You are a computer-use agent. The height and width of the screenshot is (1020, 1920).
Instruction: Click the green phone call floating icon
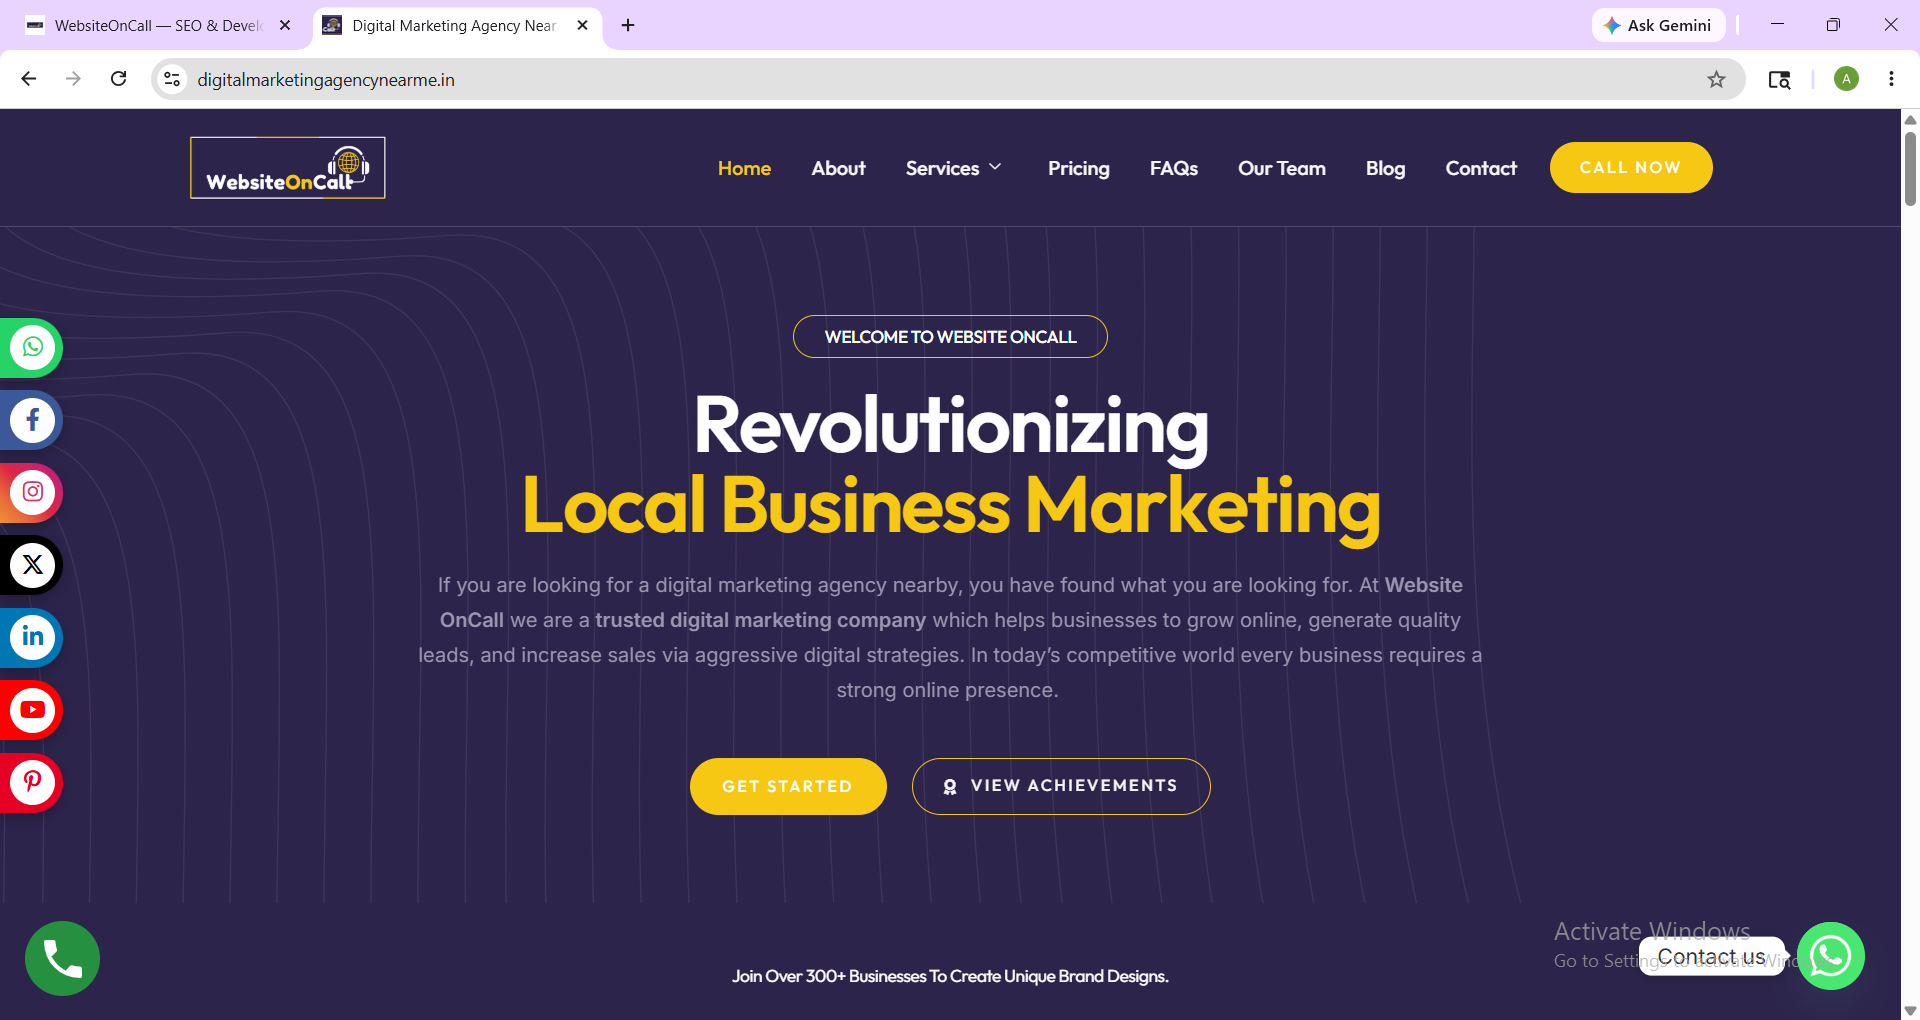coord(62,958)
